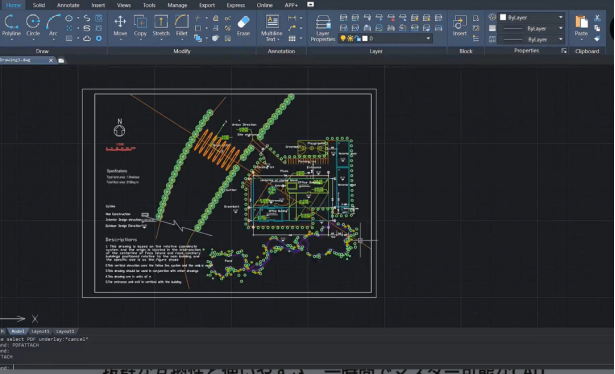Expand the Polyline dropdown arrow
The height and width of the screenshot is (374, 615).
11,39
